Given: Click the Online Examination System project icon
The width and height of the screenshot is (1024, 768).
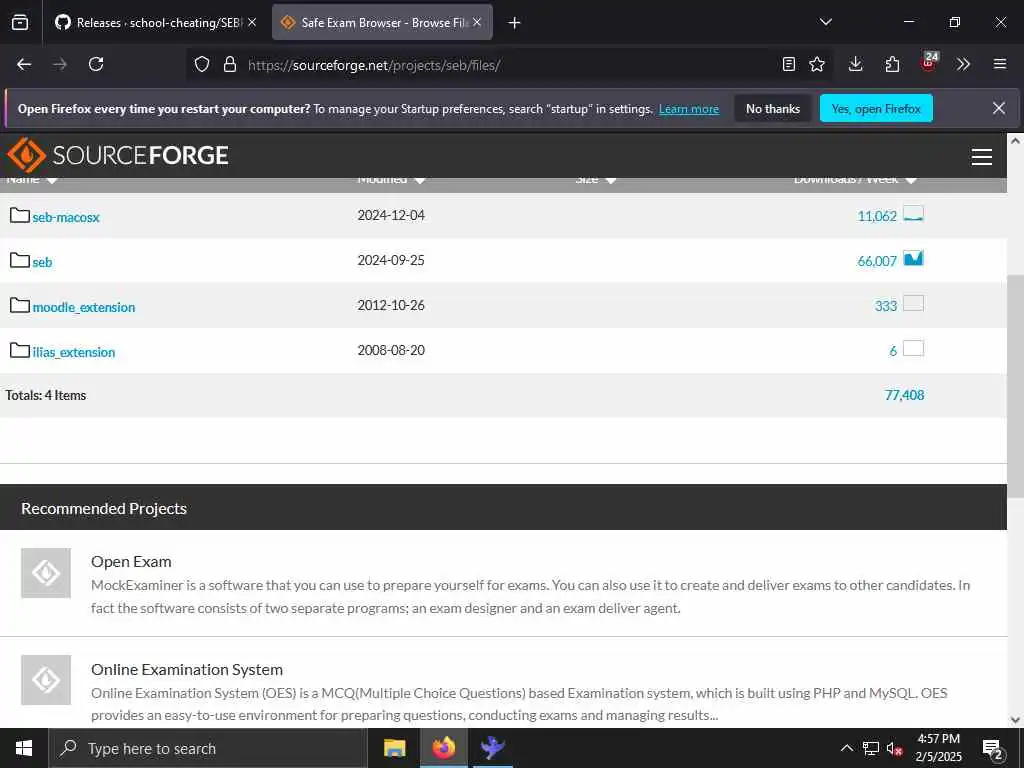Looking at the screenshot, I should click(46, 680).
